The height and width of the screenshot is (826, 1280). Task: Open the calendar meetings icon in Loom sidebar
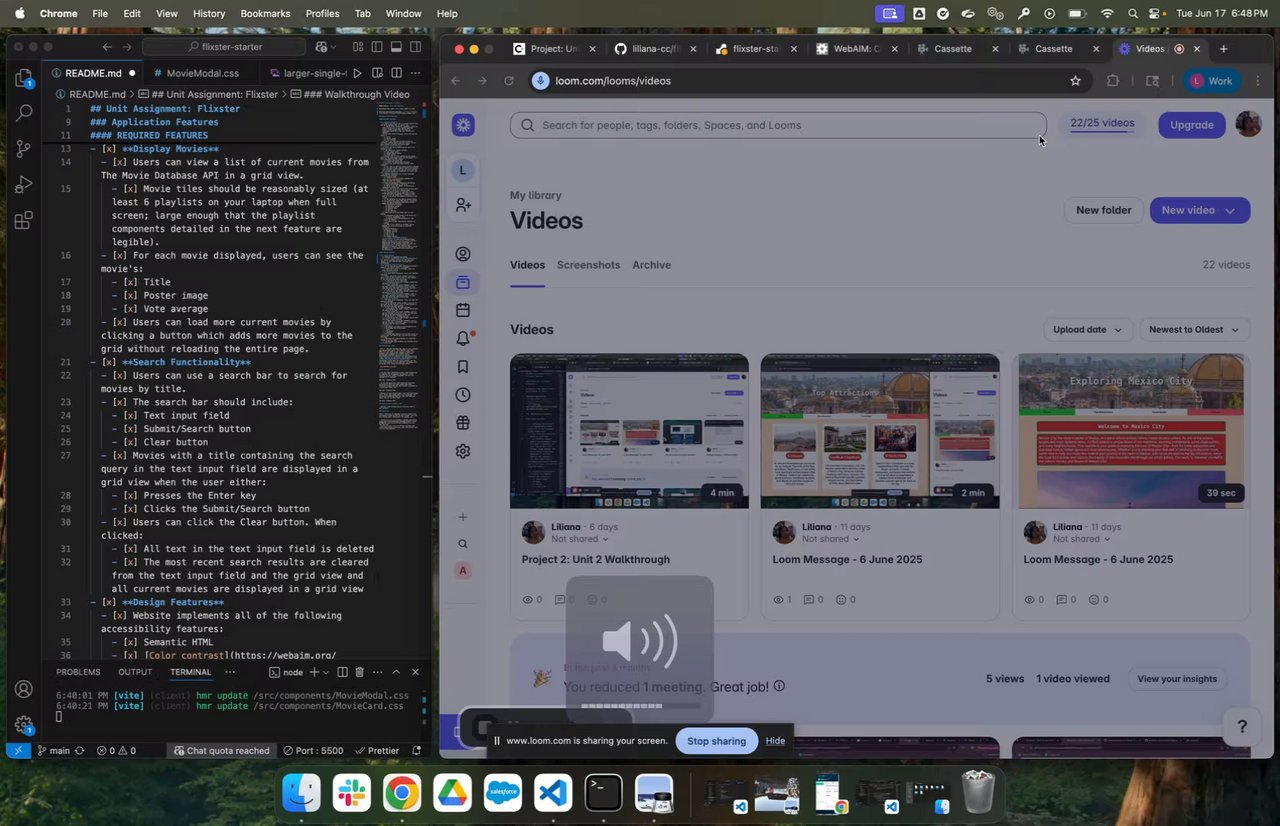463,310
